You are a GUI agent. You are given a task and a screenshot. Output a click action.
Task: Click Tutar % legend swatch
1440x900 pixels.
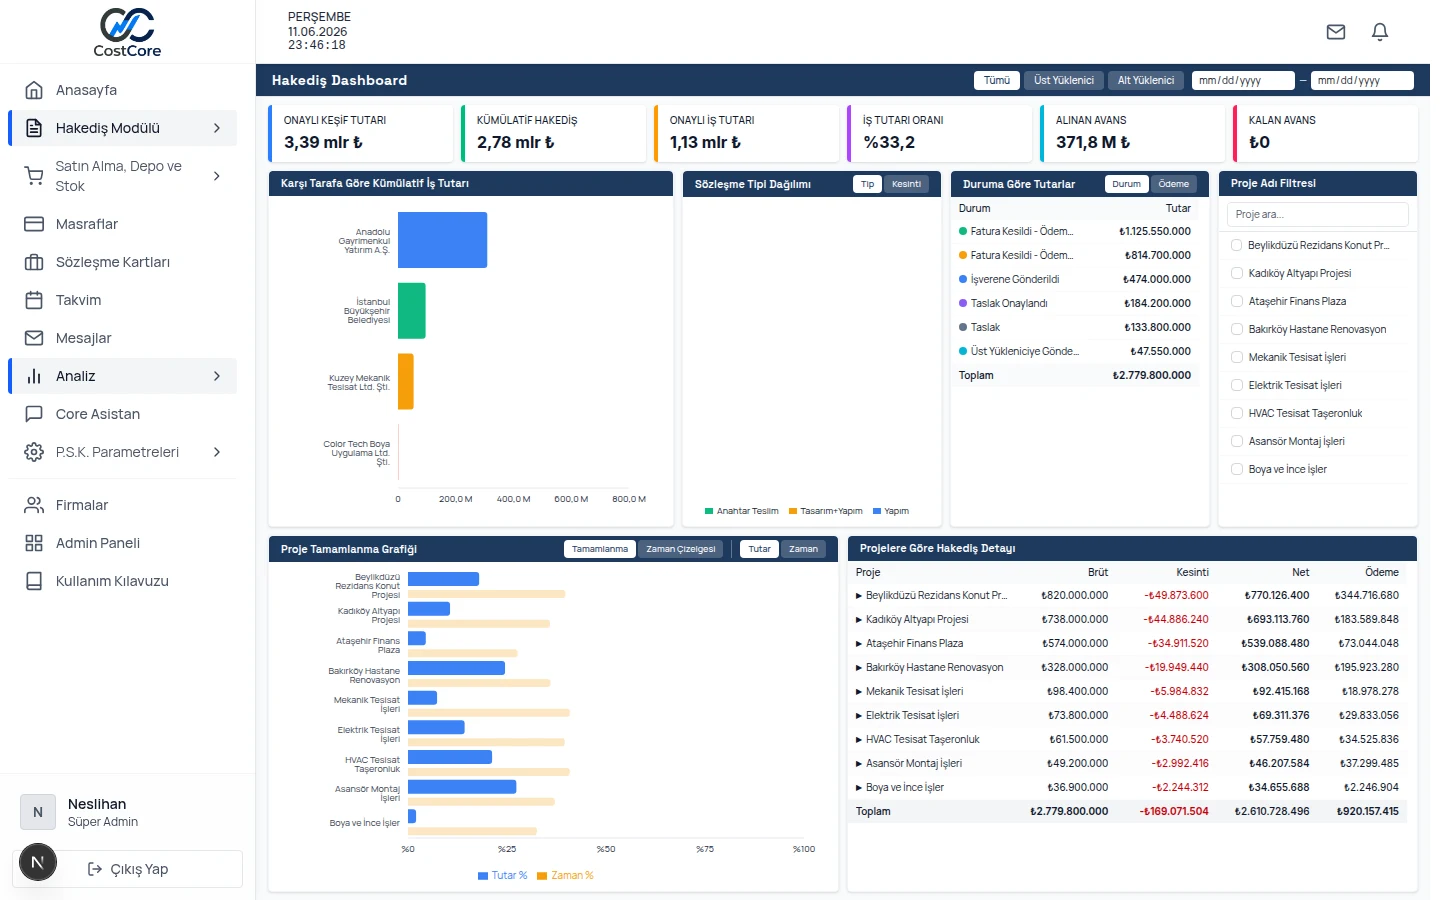coord(483,876)
